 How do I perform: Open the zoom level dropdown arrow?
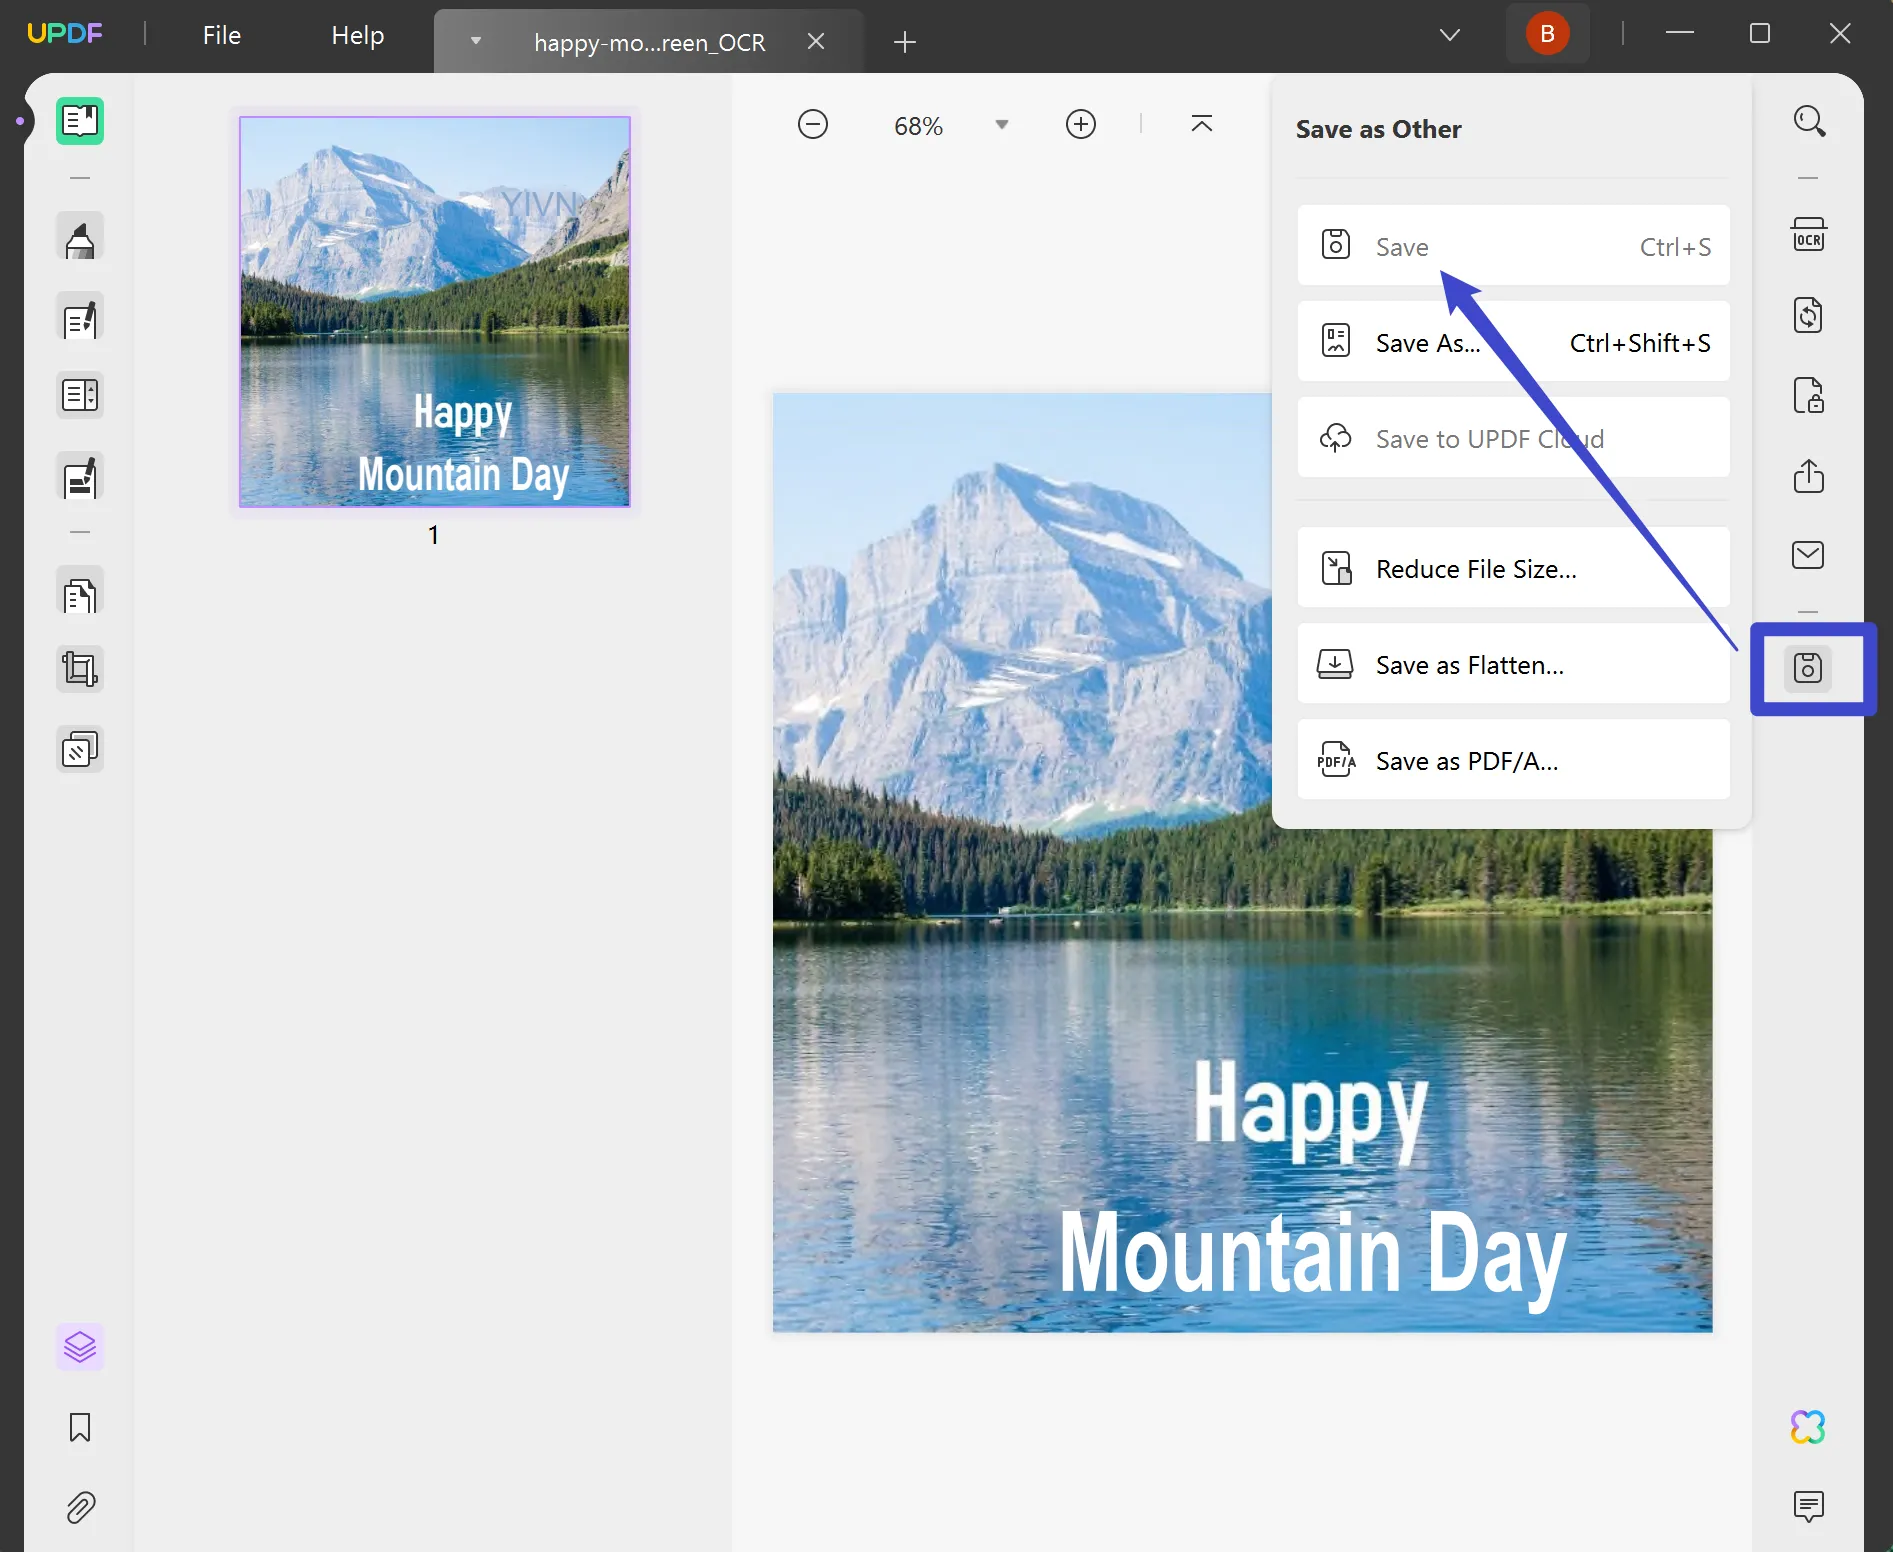point(1002,125)
